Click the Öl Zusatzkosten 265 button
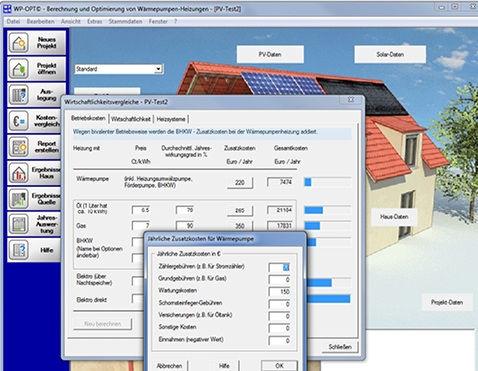478x371 pixels. tap(240, 210)
